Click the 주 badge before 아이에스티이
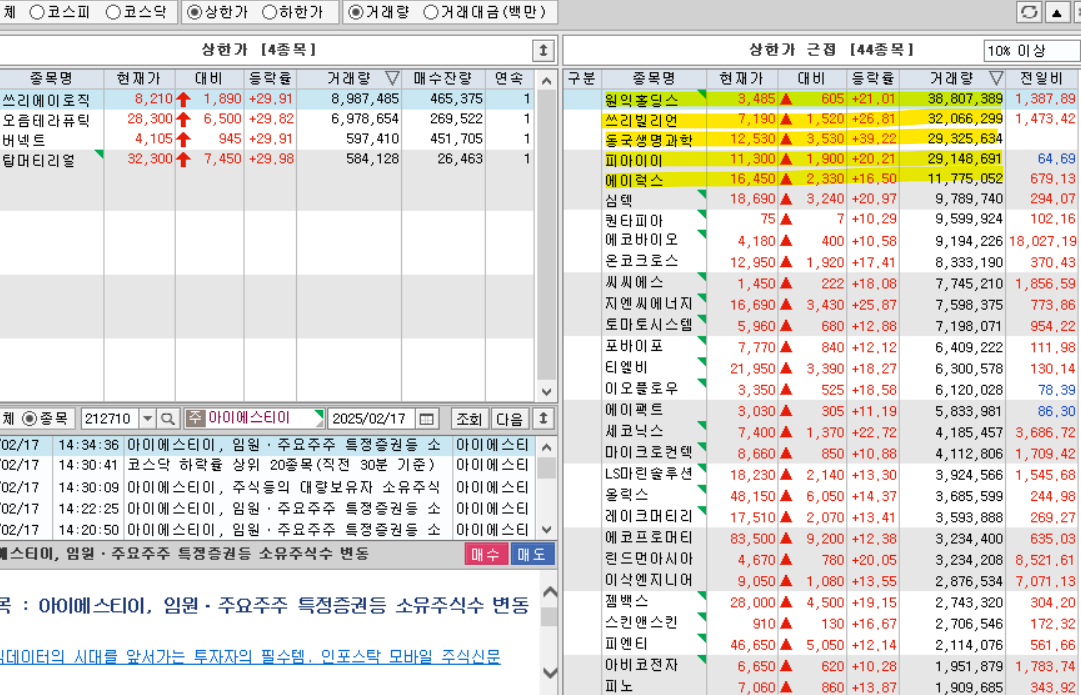 (195, 418)
